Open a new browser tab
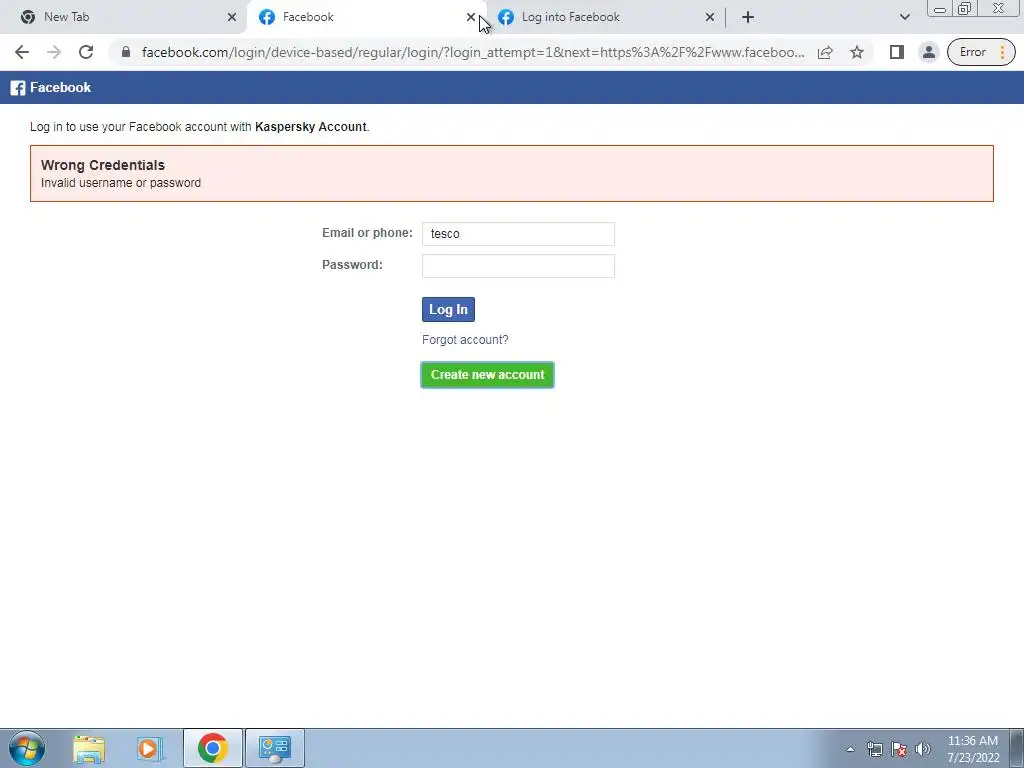Viewport: 1024px width, 768px height. click(x=748, y=17)
